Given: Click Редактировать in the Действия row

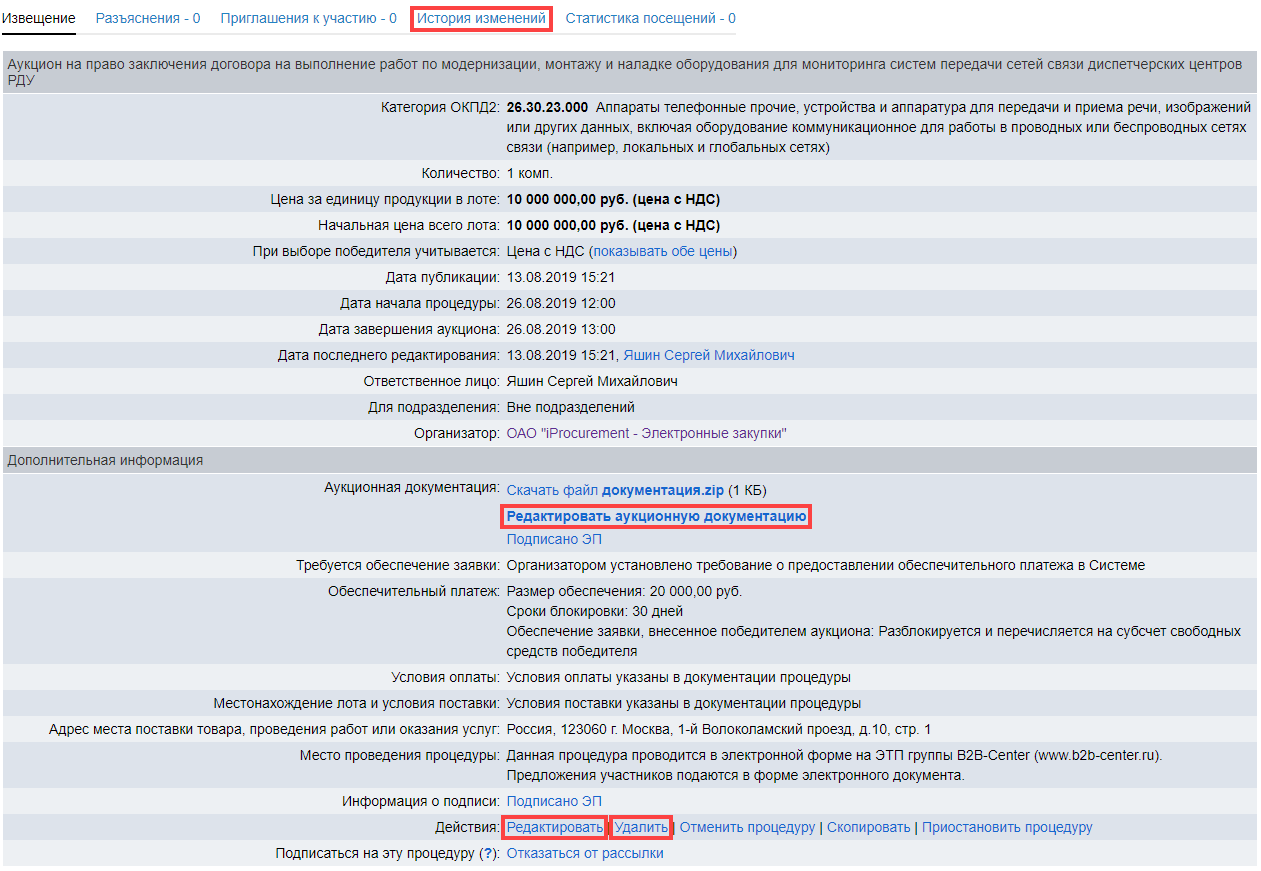Looking at the screenshot, I should (x=555, y=827).
